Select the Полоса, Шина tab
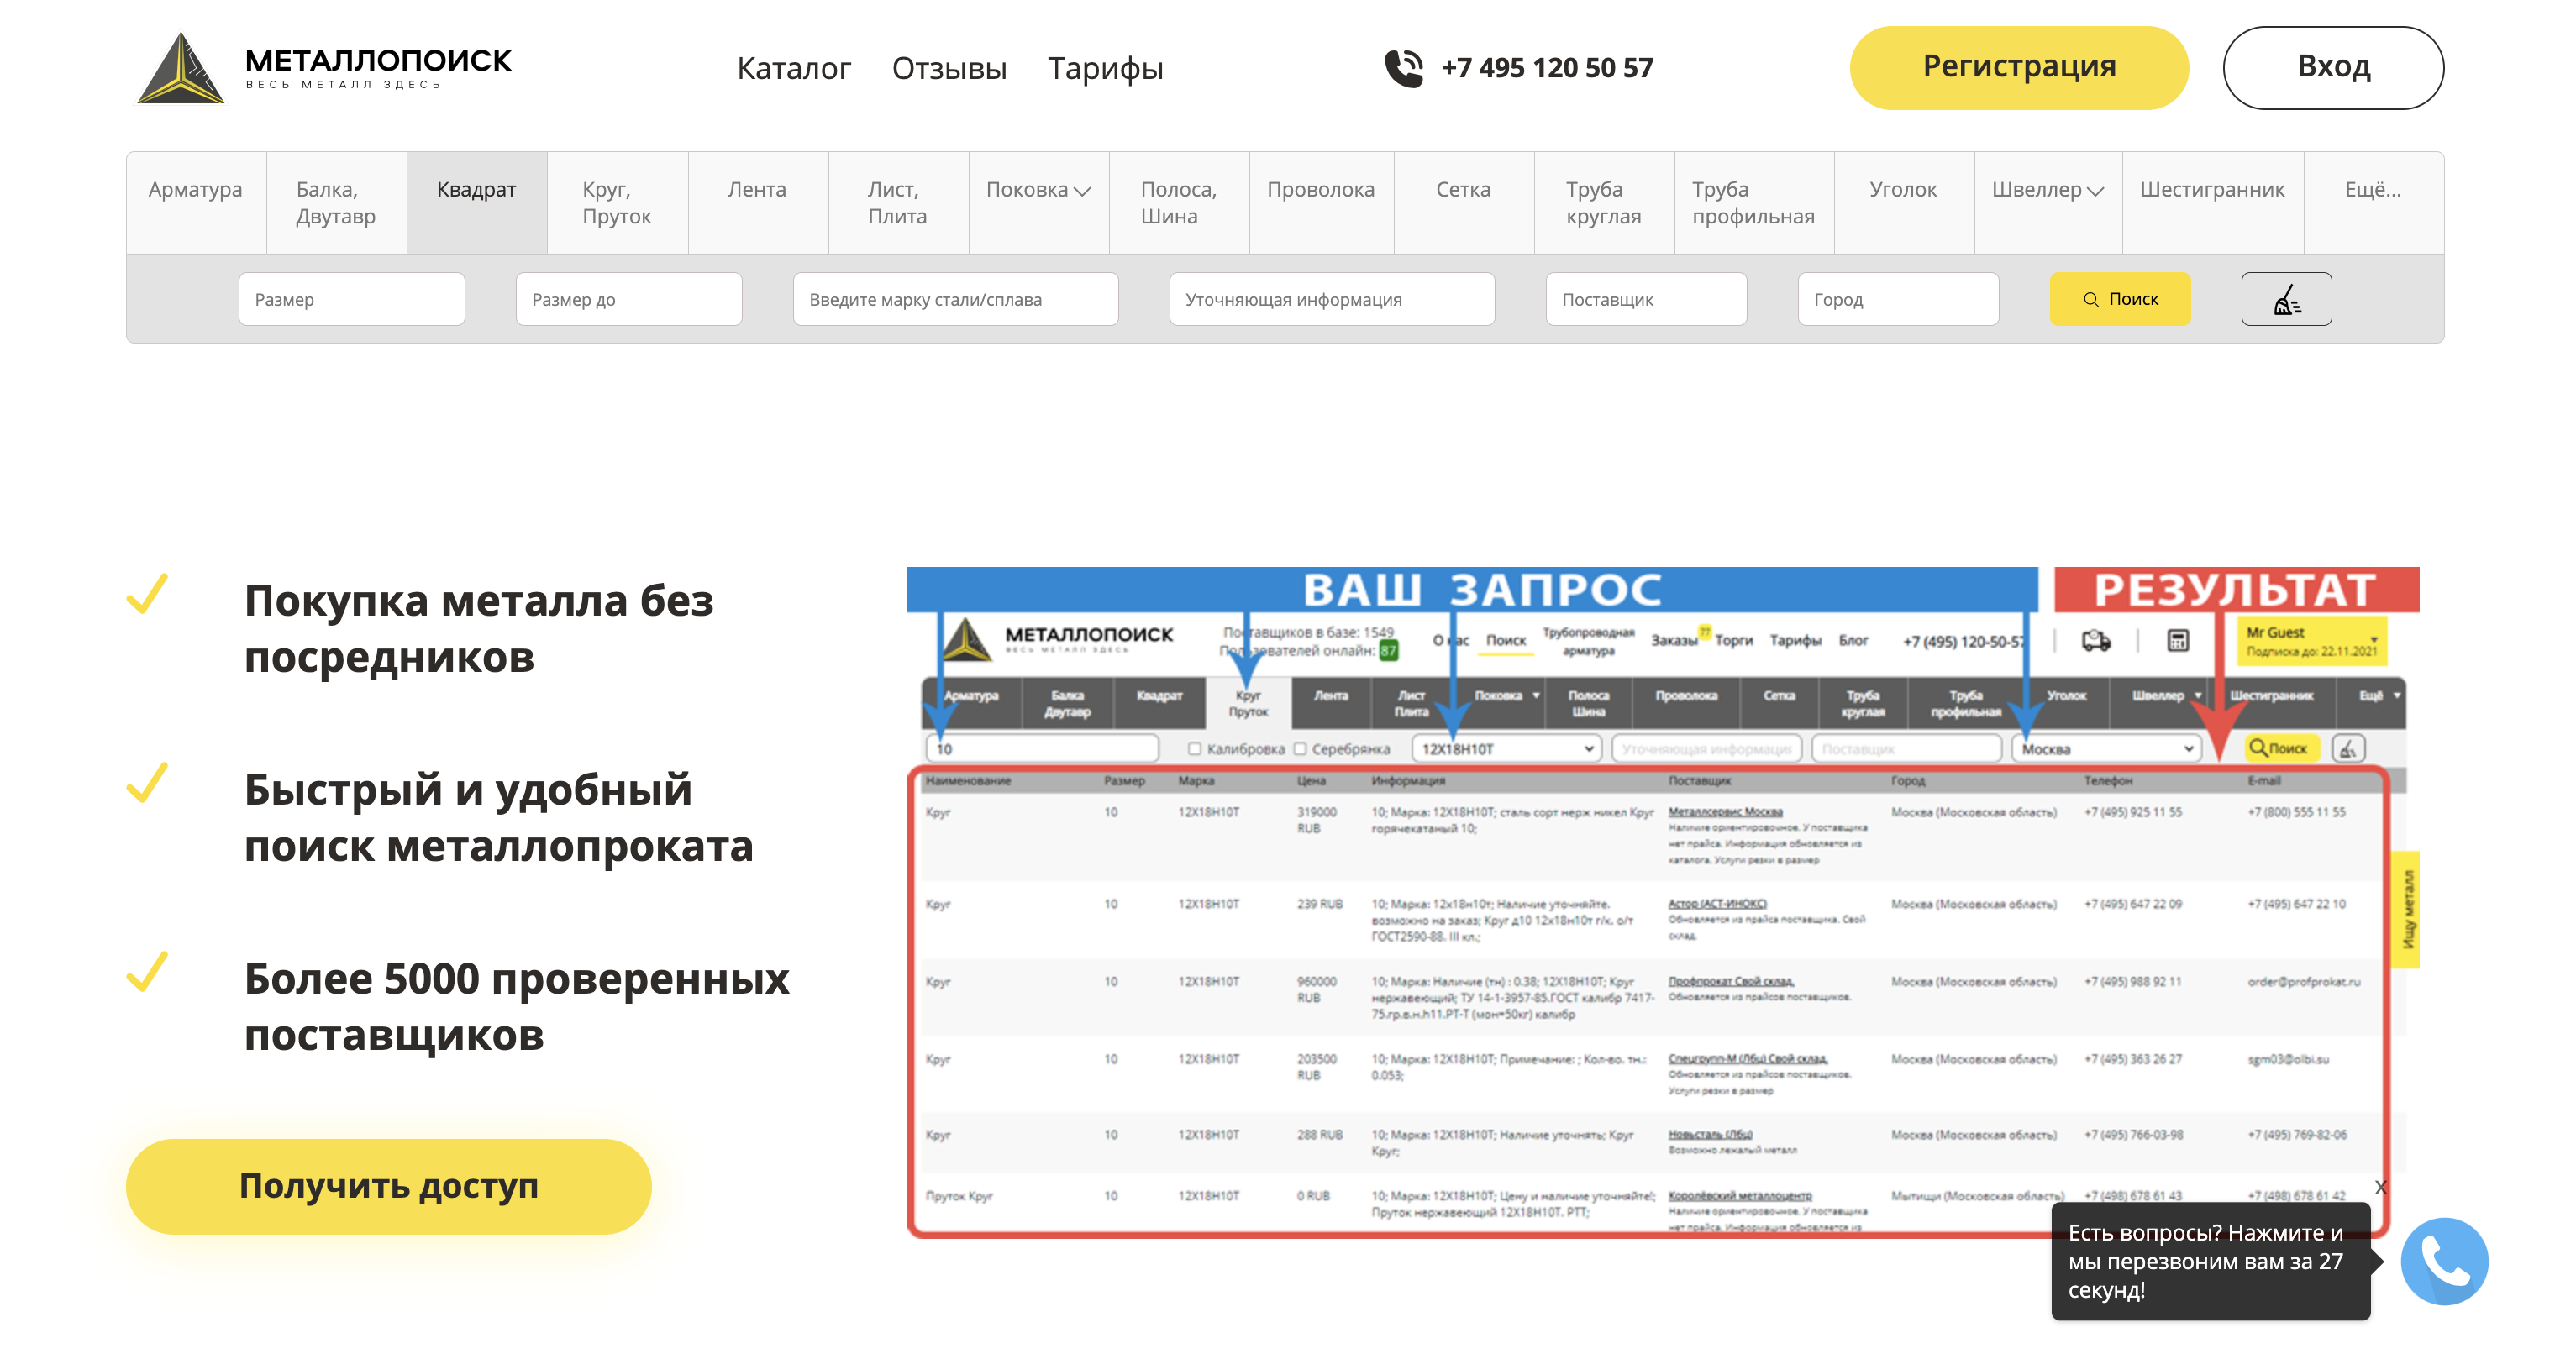 pyautogui.click(x=1179, y=203)
